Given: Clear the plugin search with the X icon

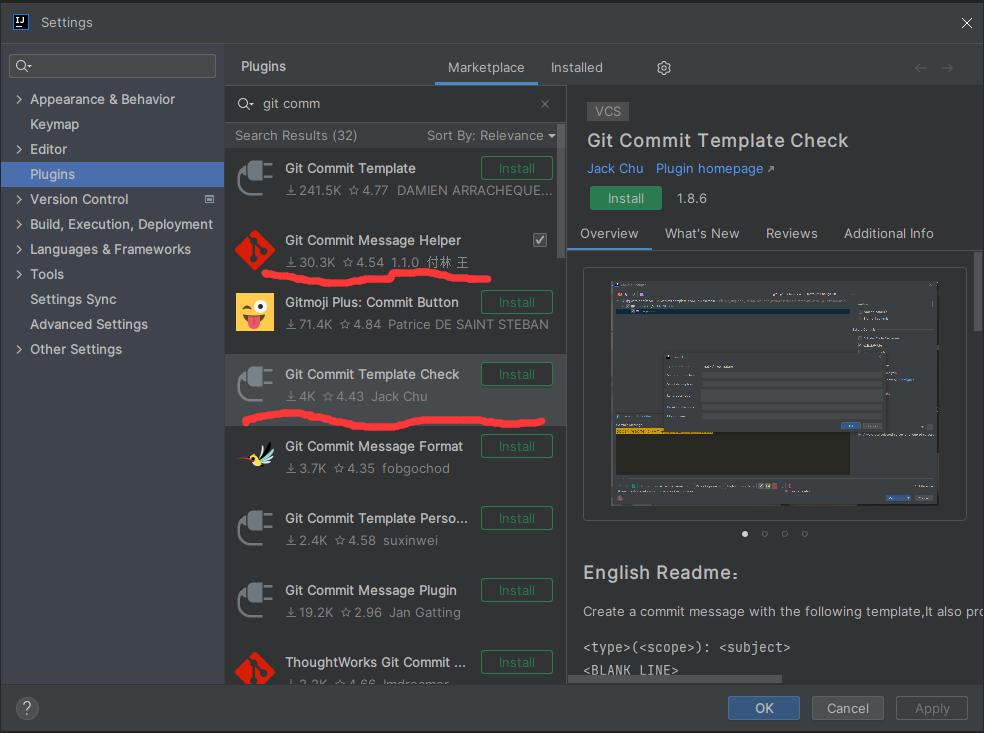Looking at the screenshot, I should (545, 104).
